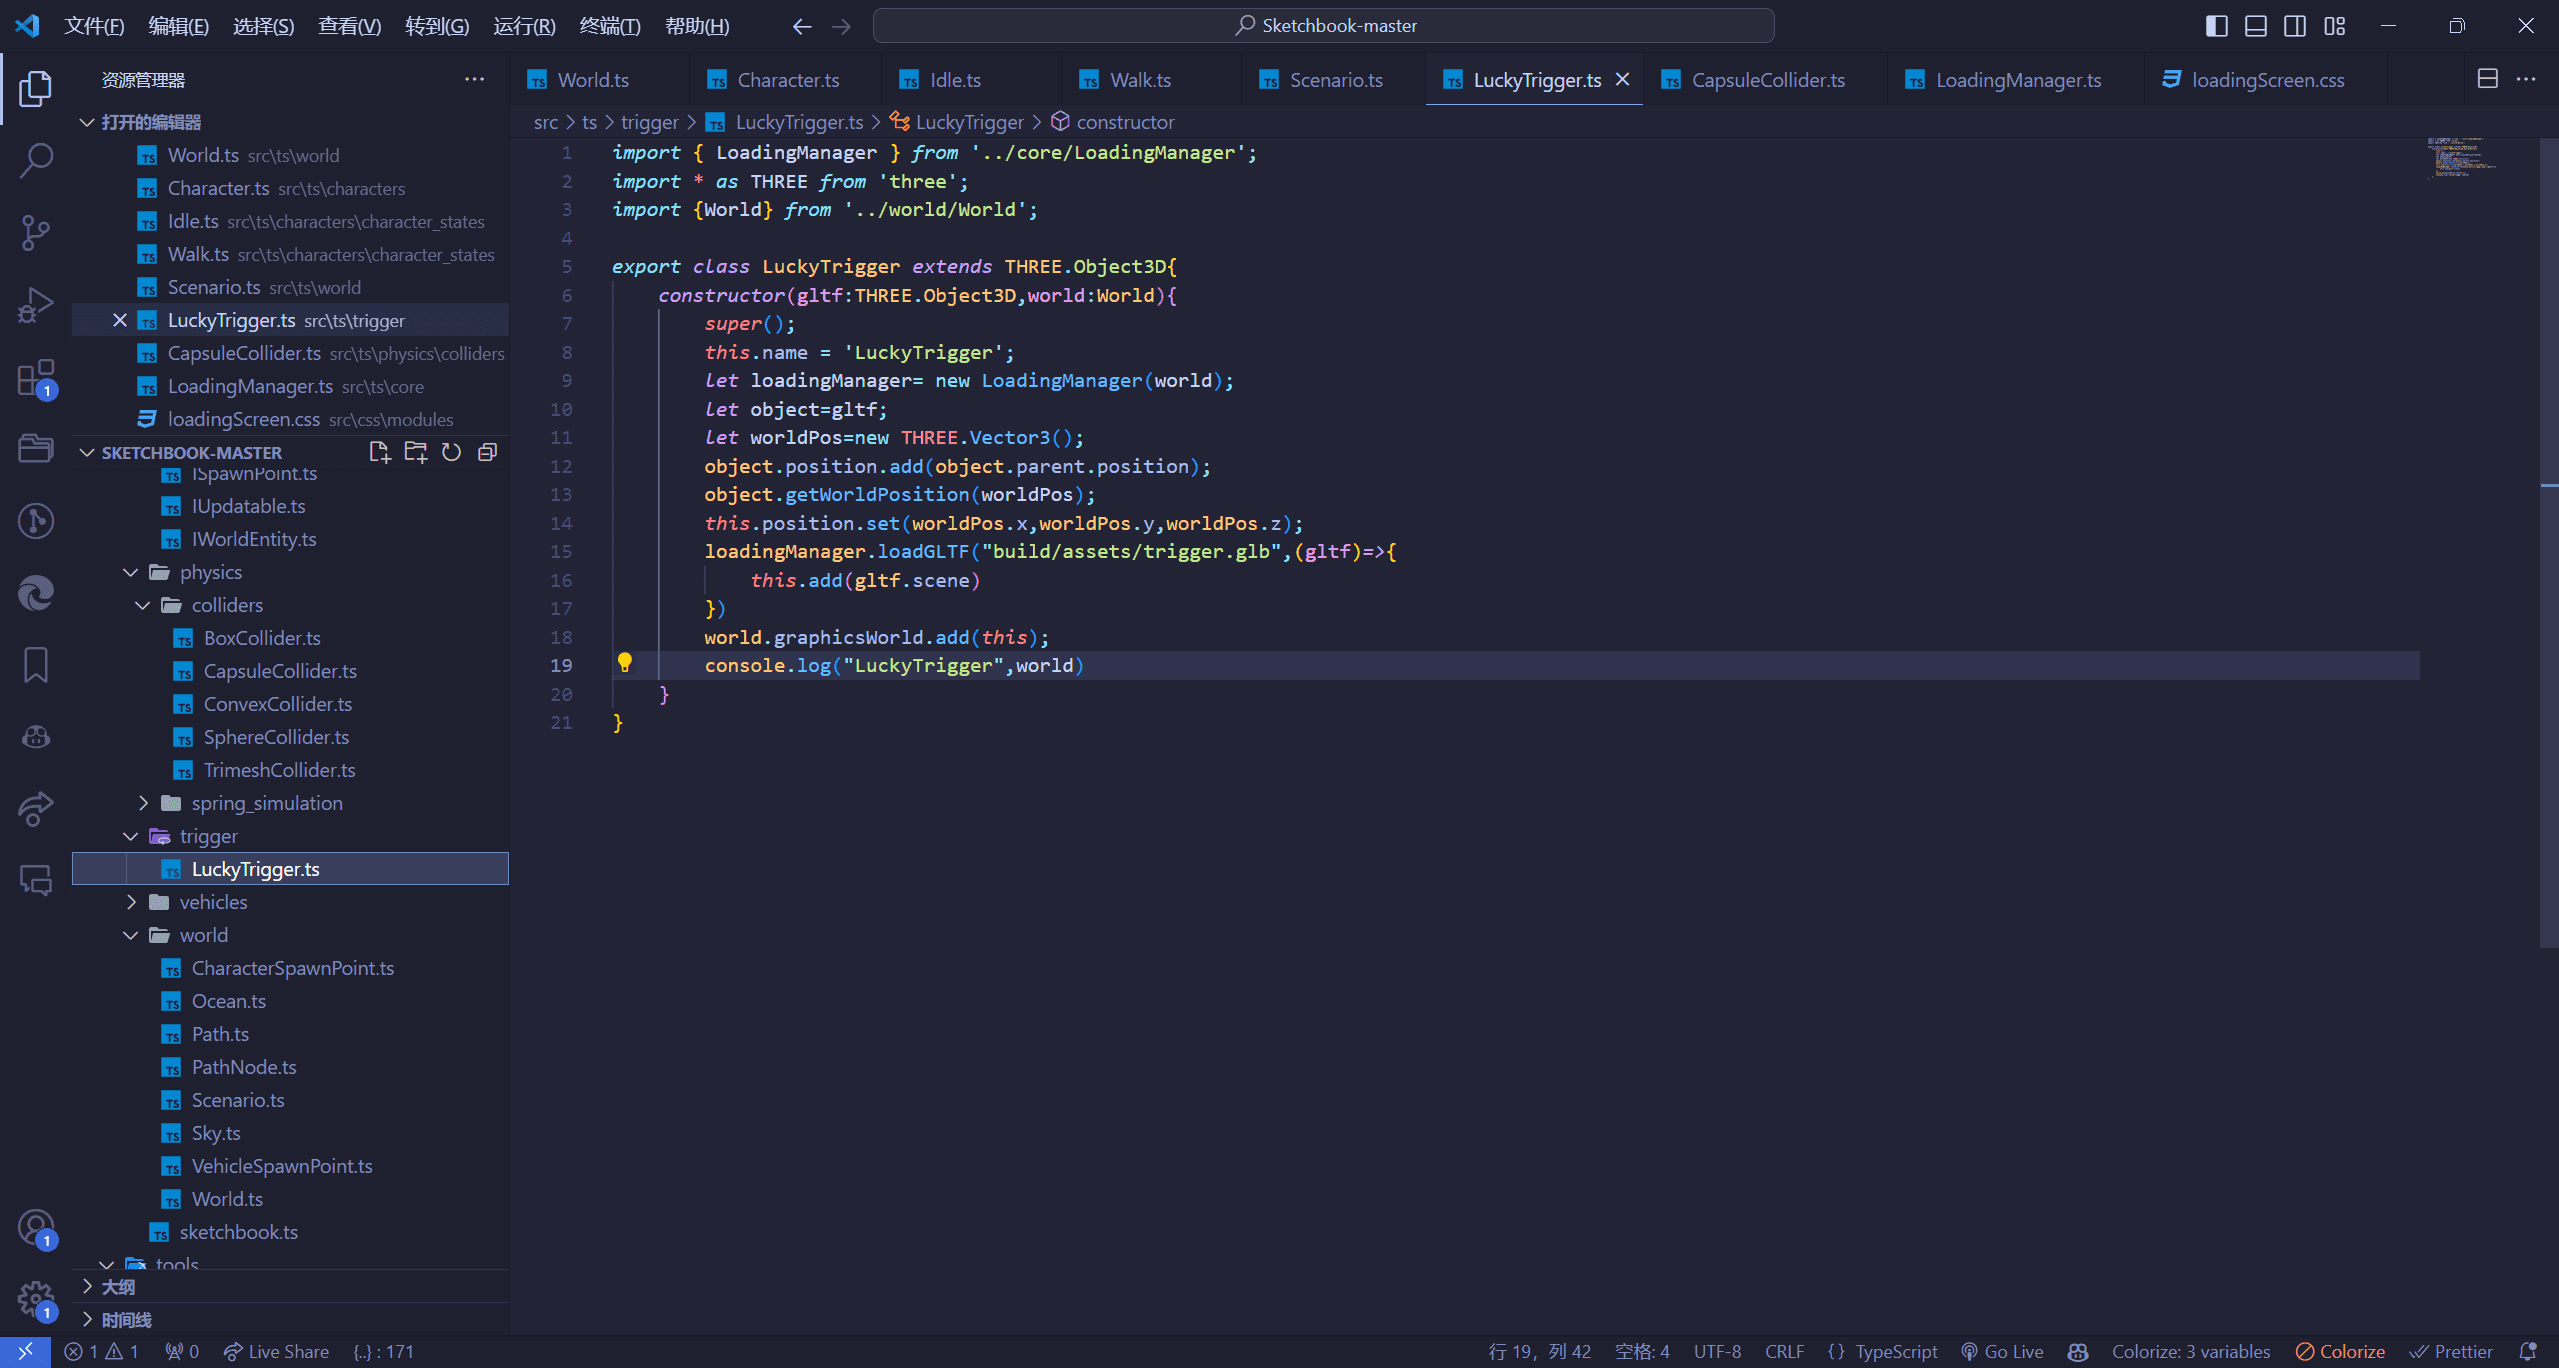Split the editor with the split icon
2559x1368 pixels.
pos(2488,79)
